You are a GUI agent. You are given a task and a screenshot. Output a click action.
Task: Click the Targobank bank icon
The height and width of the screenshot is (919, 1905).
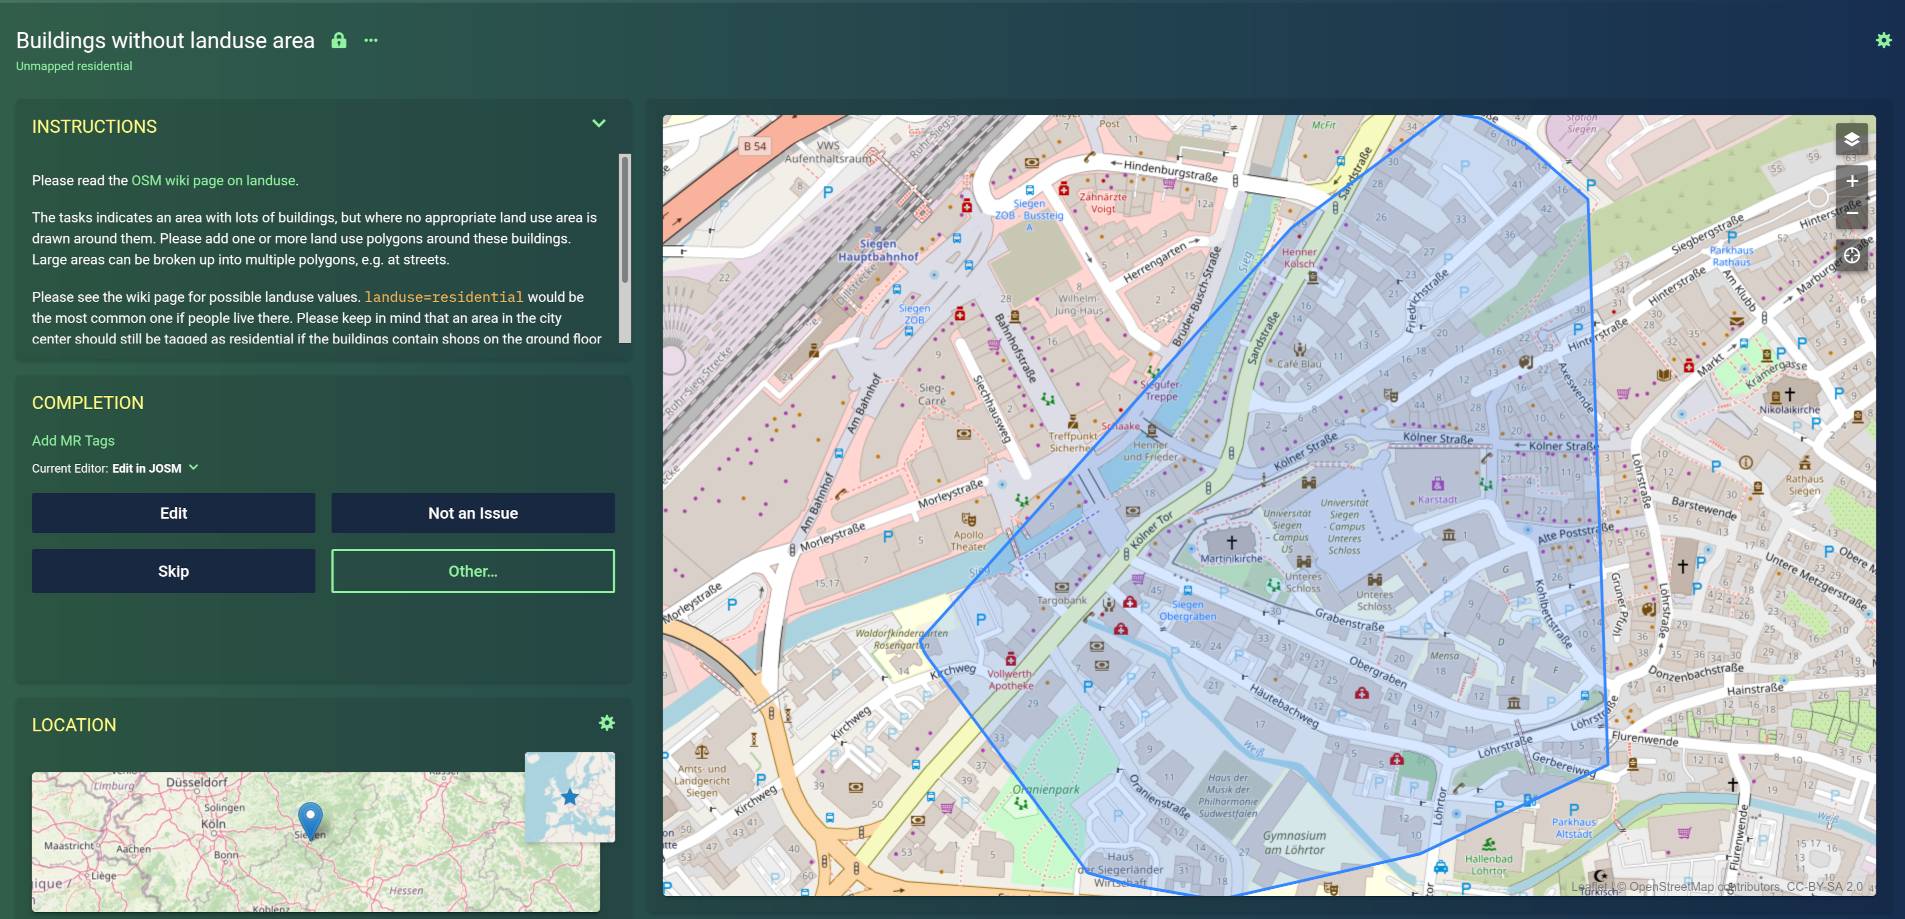pos(1061,587)
